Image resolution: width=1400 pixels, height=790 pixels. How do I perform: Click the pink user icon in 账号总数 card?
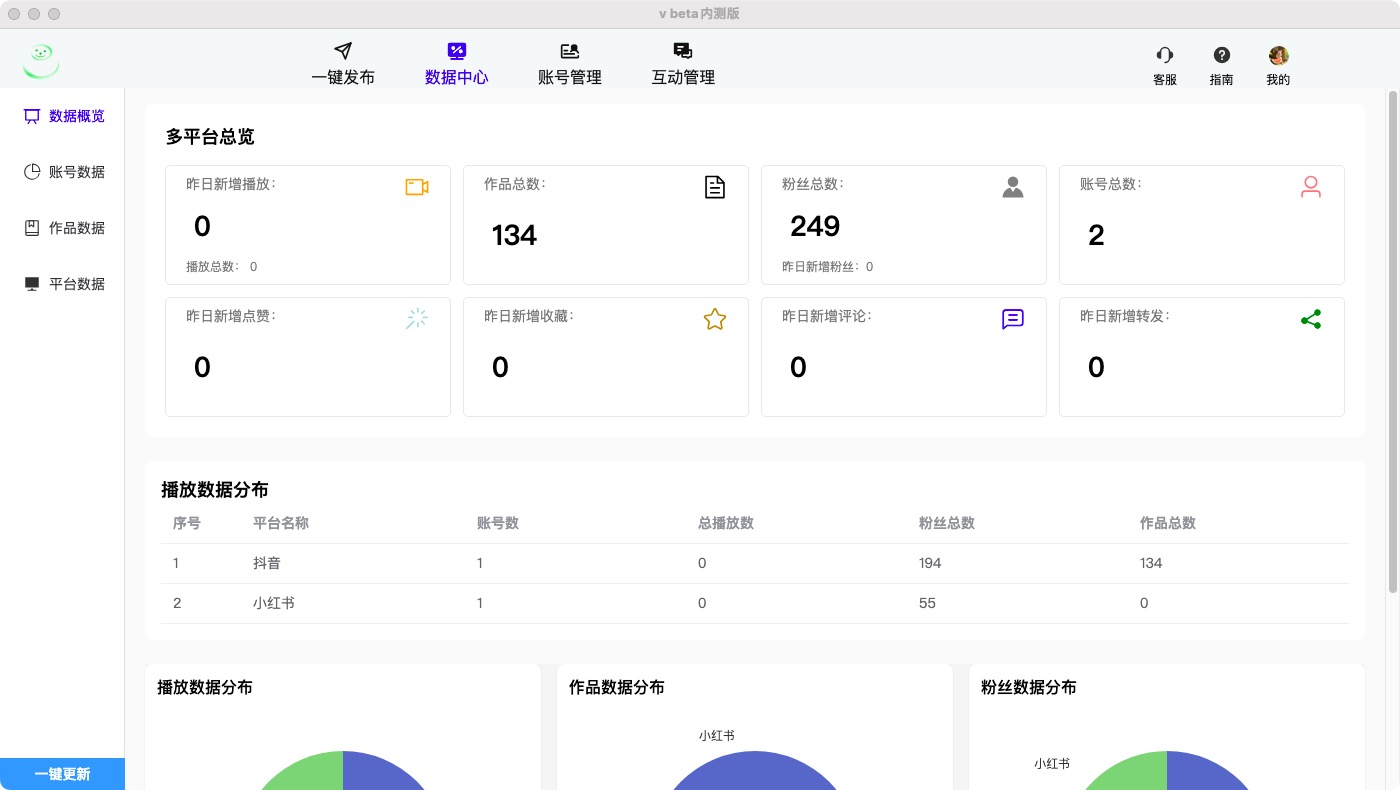tap(1311, 187)
